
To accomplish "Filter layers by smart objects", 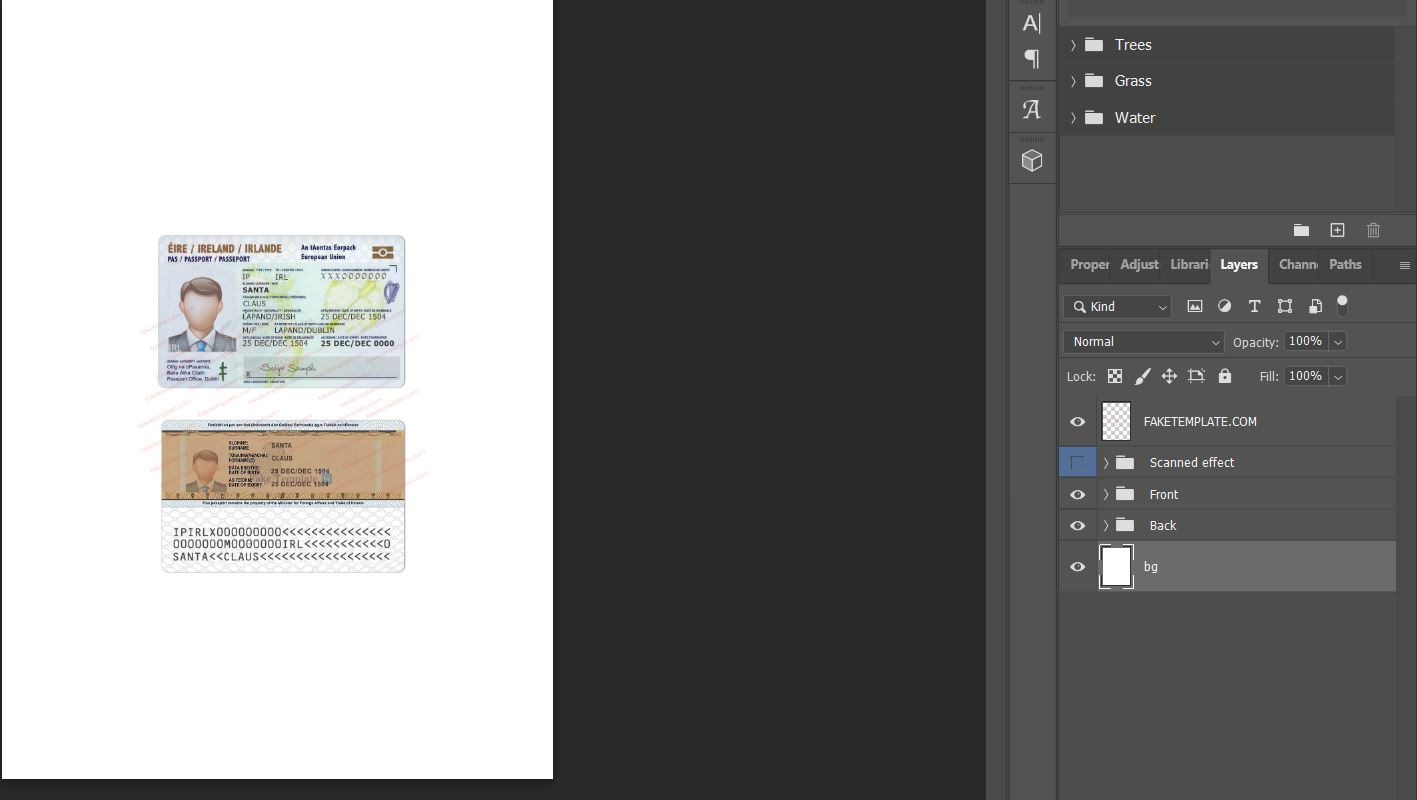I will pyautogui.click(x=1314, y=306).
